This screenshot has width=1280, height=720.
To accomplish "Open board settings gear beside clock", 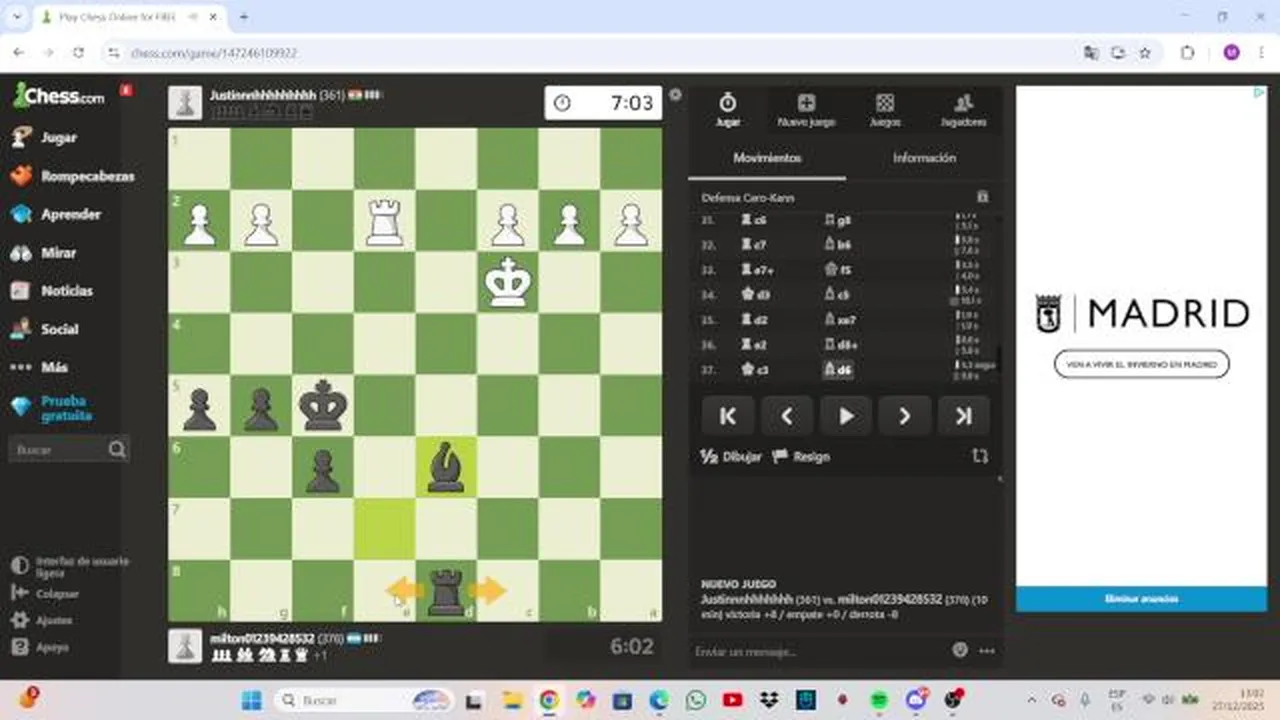I will tap(675, 95).
